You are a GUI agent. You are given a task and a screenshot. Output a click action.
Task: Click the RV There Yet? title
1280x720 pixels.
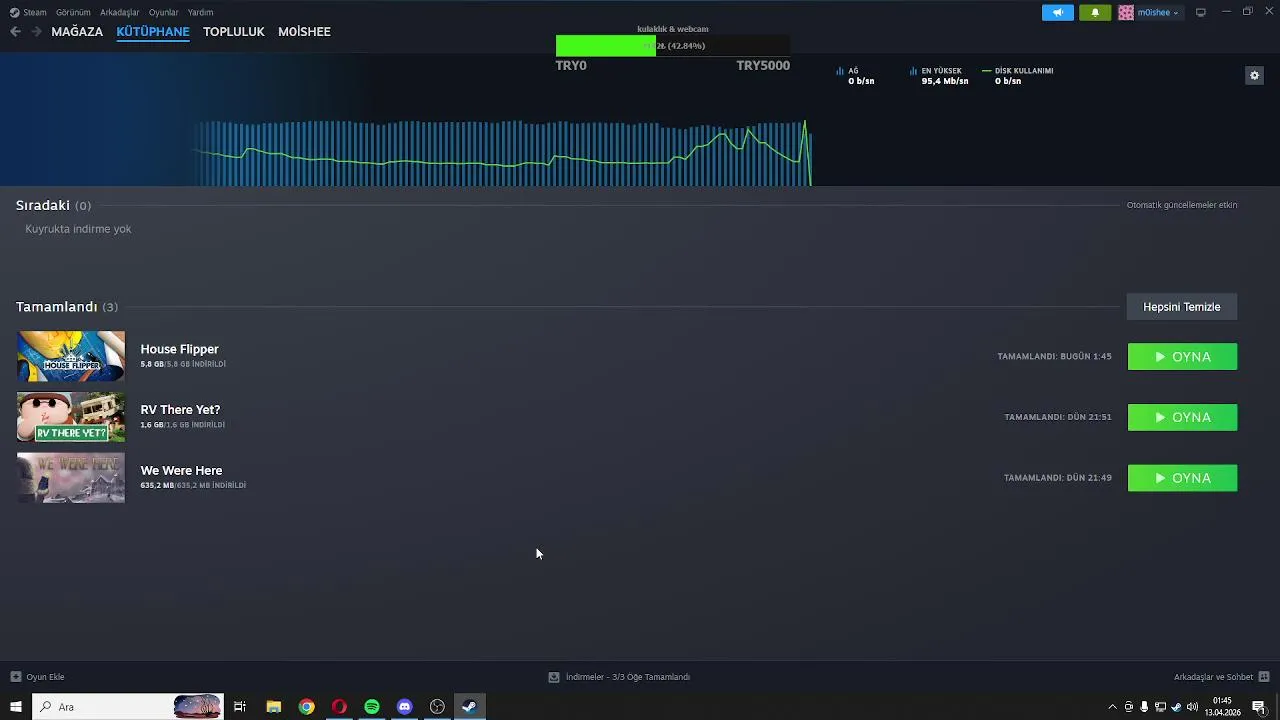pyautogui.click(x=180, y=410)
